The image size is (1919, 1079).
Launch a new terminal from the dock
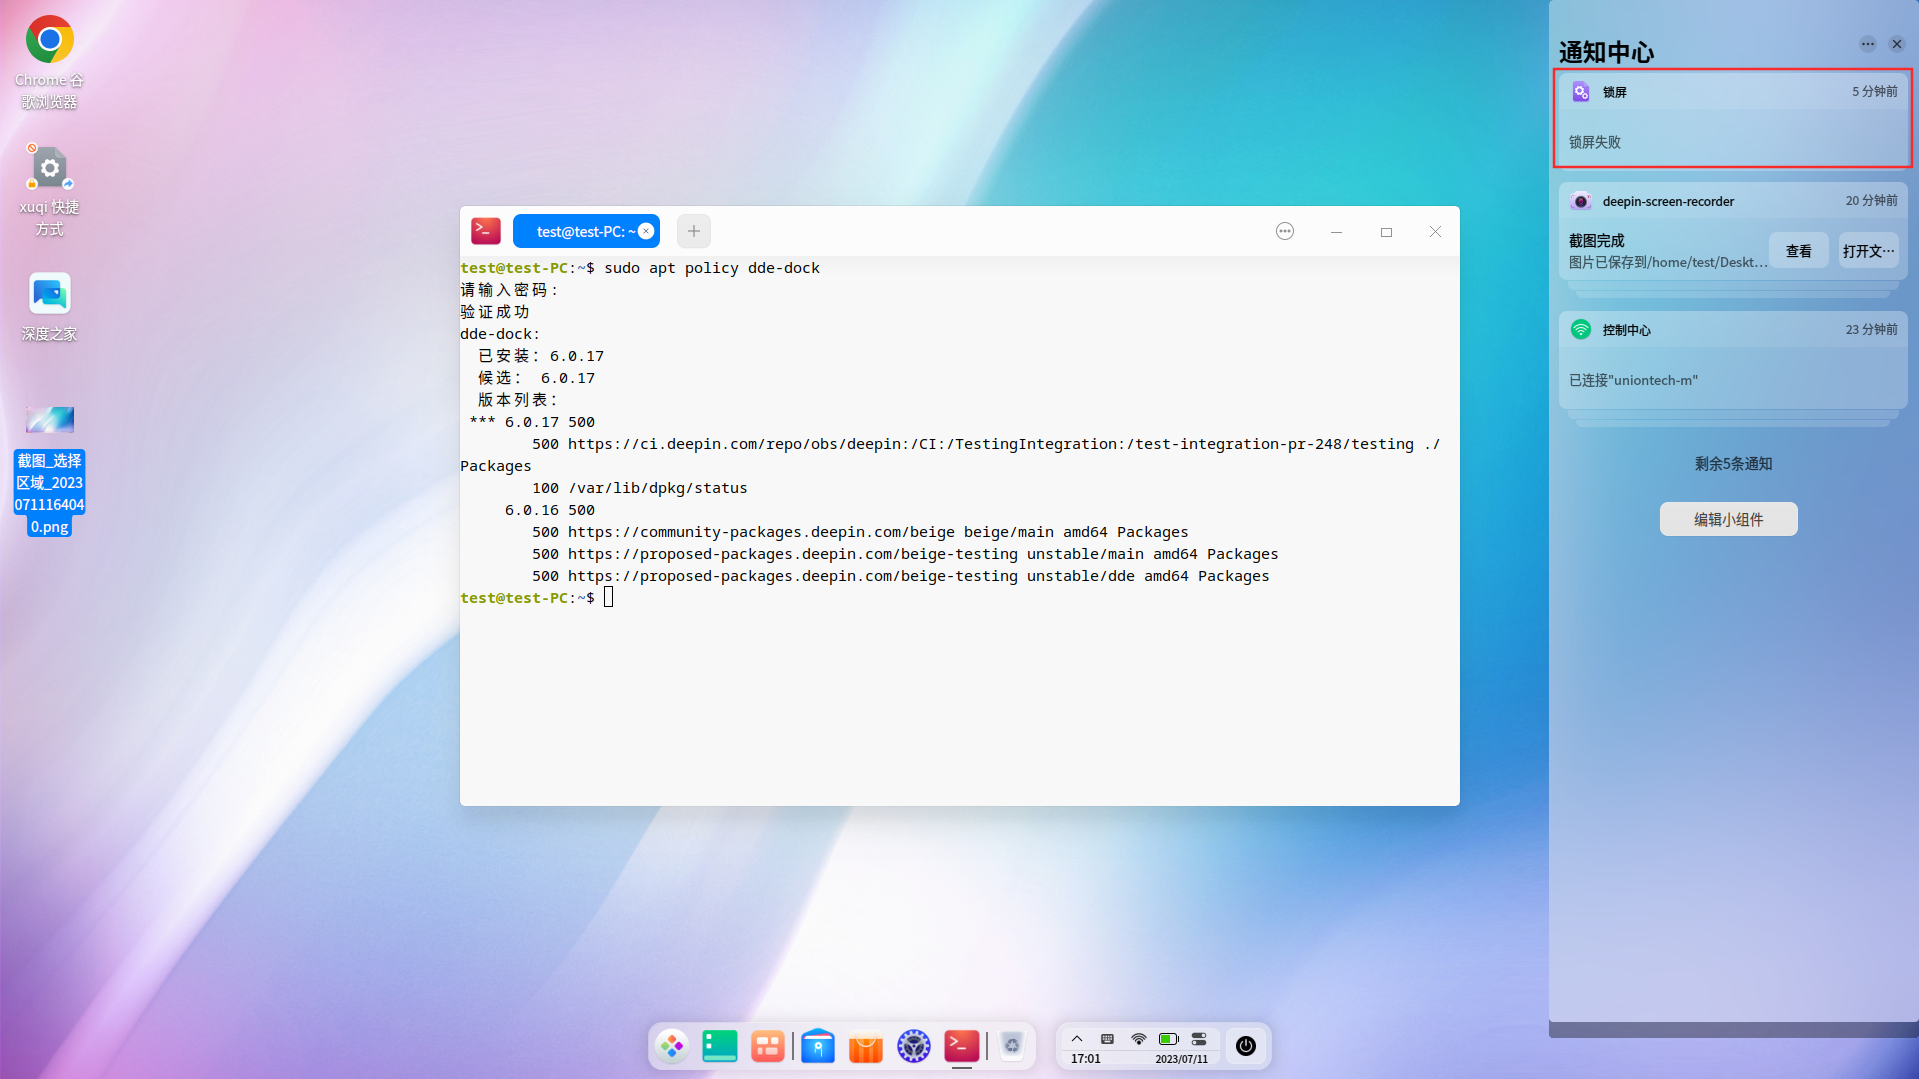(x=961, y=1046)
